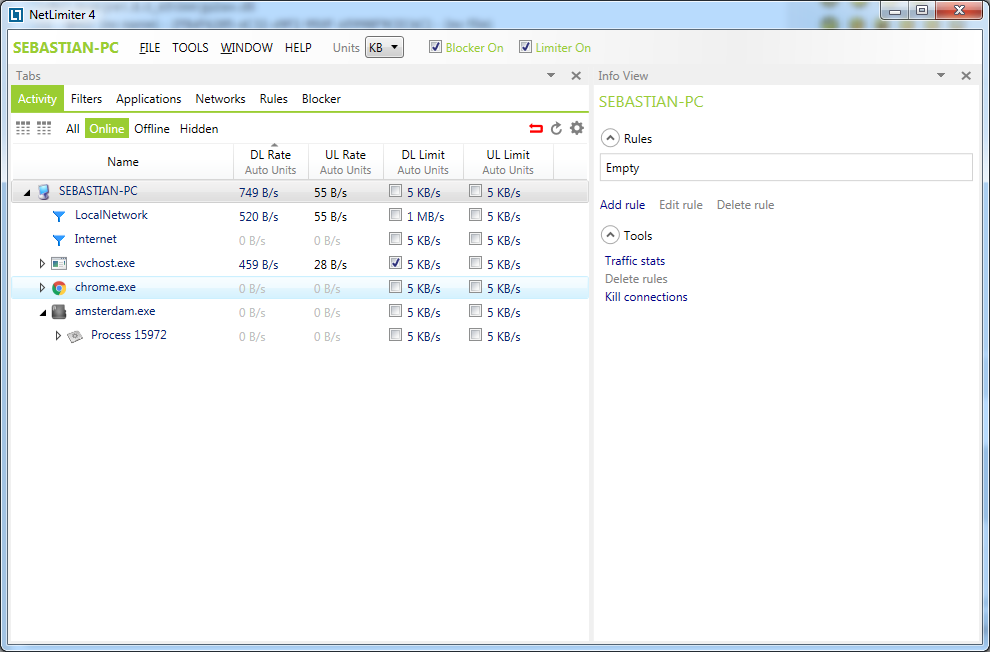Disable the svchost.exe DL Limit checkbox
990x652 pixels.
click(396, 263)
